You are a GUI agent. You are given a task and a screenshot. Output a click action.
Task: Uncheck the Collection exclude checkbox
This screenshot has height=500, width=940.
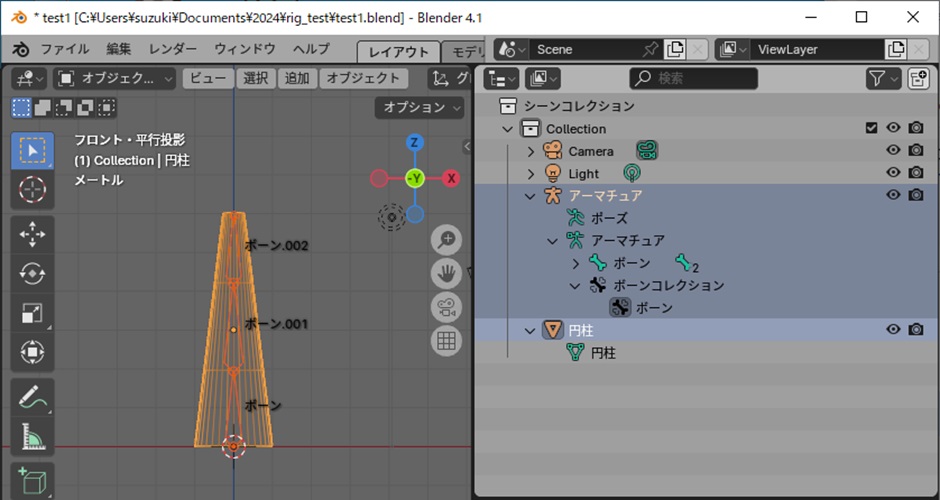coord(871,128)
